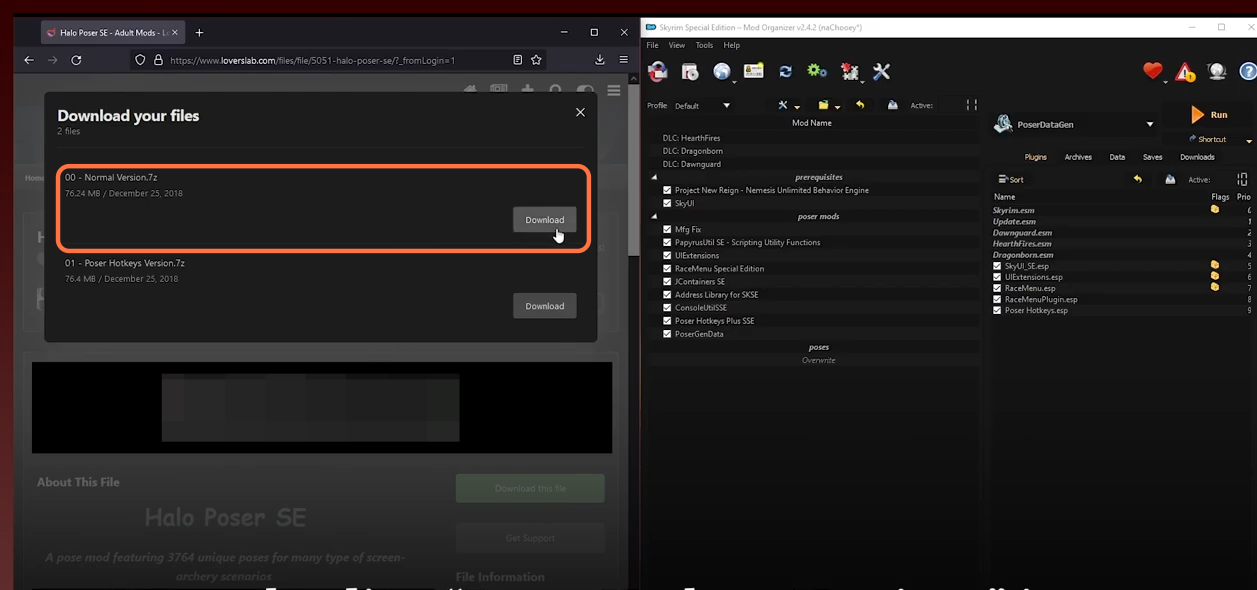
Task: Click the Change Game instance icon
Action: 658,71
